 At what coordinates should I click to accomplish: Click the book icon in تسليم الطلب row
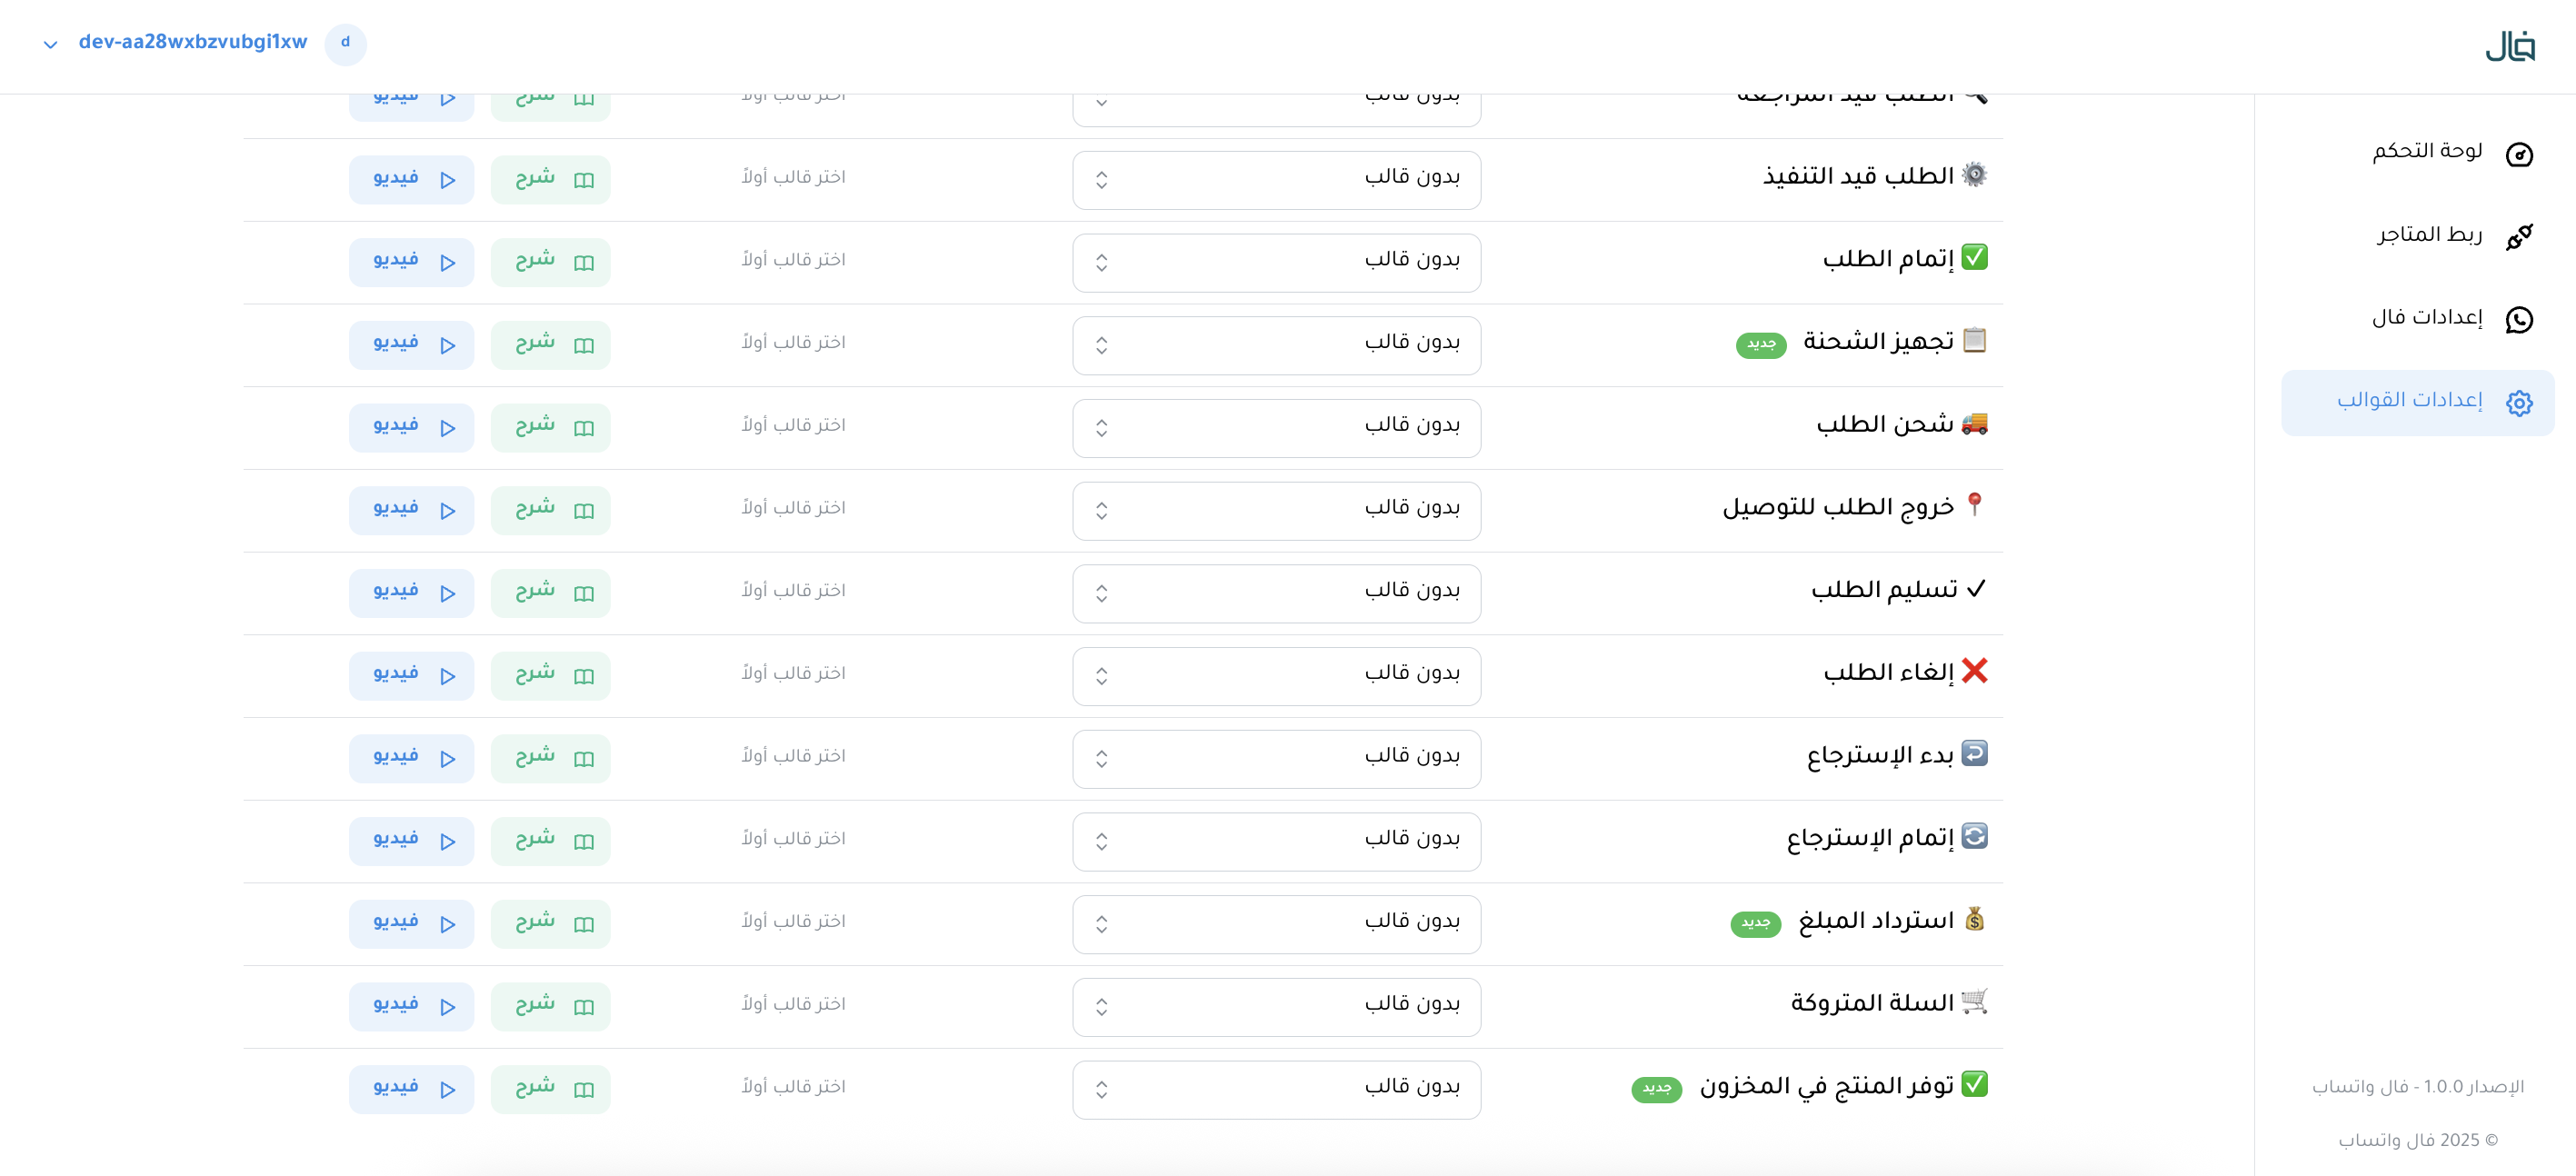click(x=585, y=592)
